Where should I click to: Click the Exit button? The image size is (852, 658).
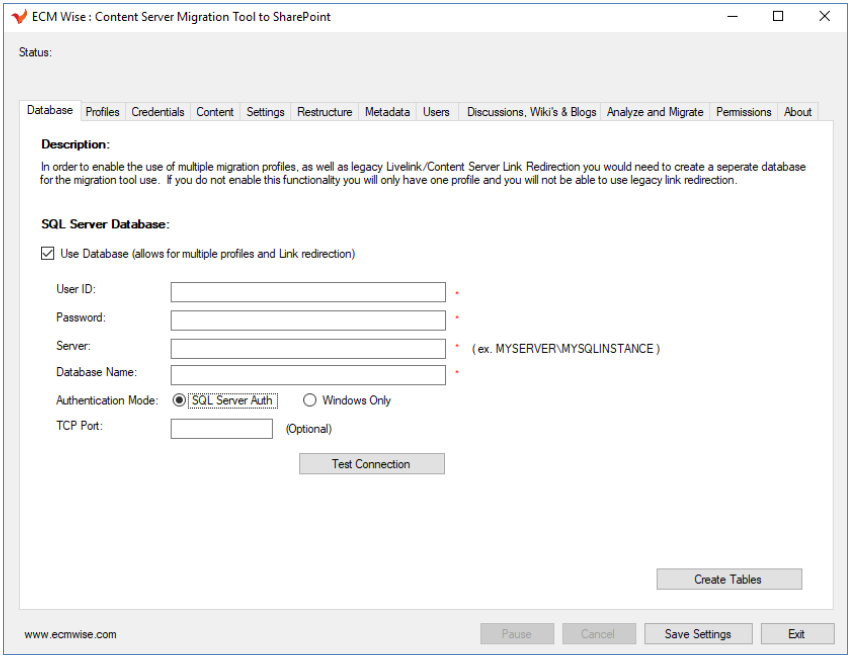click(796, 634)
